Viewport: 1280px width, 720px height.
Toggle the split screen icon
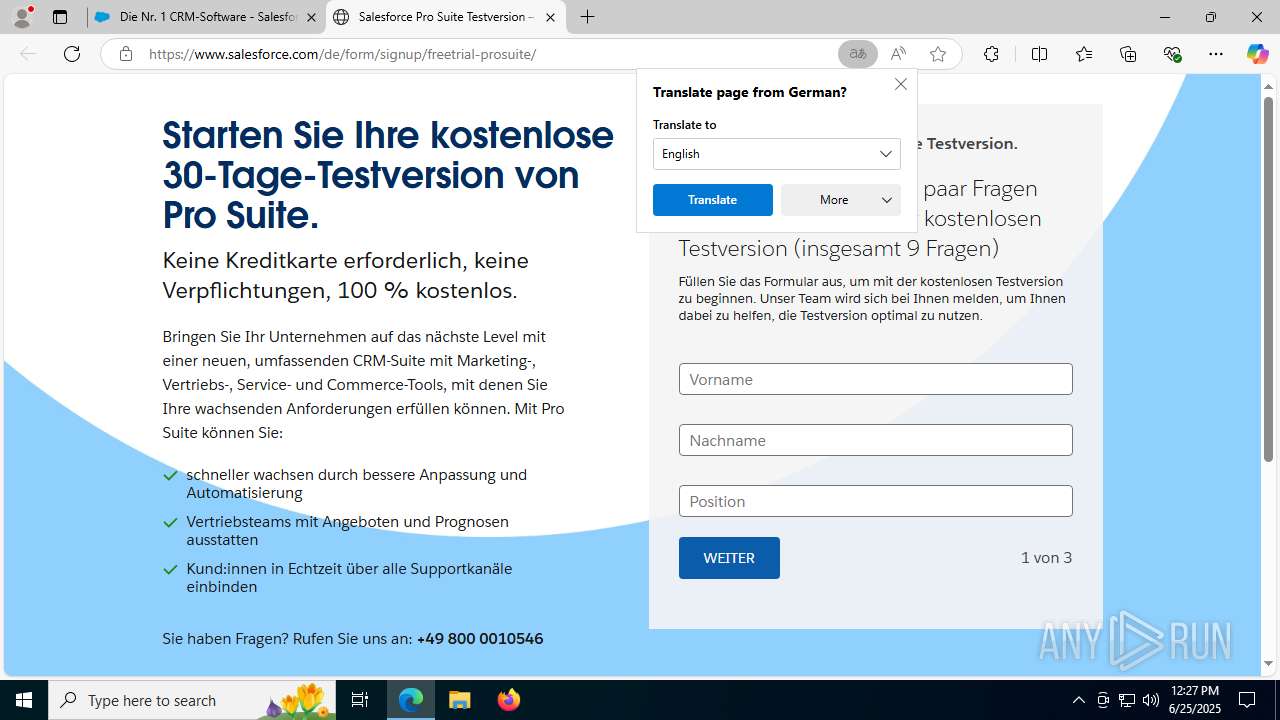coord(1039,54)
